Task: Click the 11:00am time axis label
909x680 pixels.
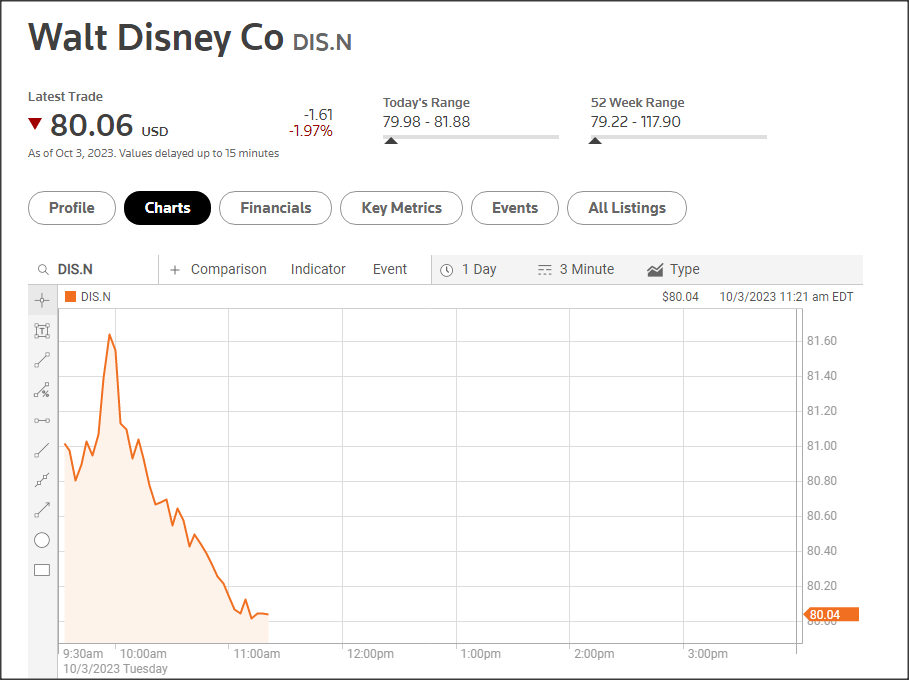Action: pyautogui.click(x=257, y=654)
